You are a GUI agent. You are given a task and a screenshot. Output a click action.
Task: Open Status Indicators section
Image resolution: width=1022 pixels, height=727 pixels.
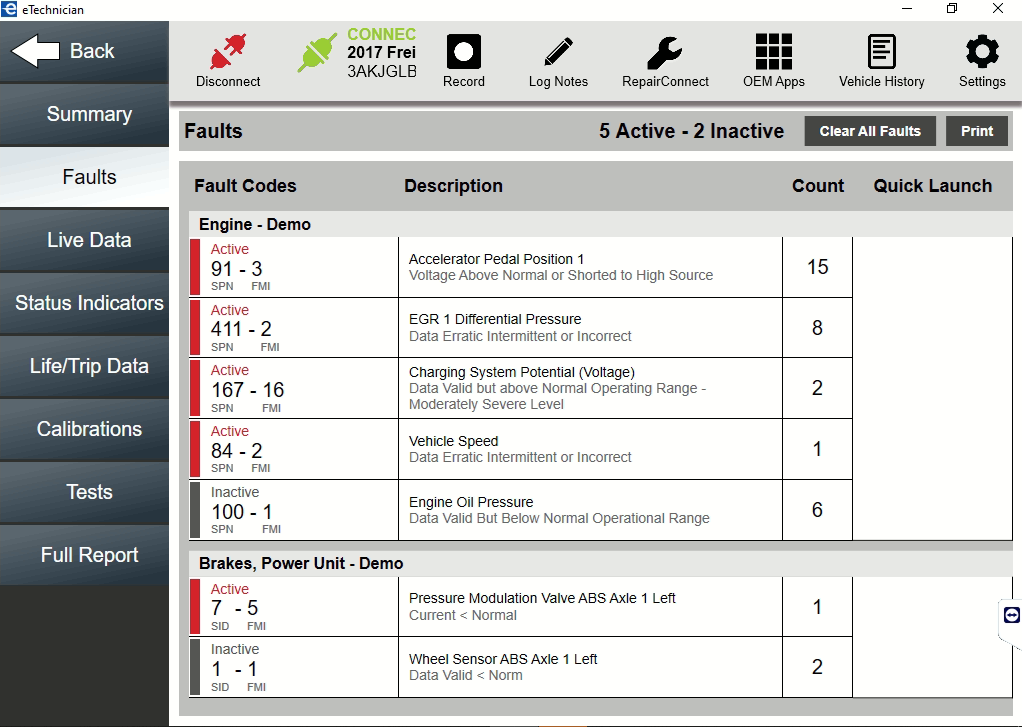click(85, 303)
